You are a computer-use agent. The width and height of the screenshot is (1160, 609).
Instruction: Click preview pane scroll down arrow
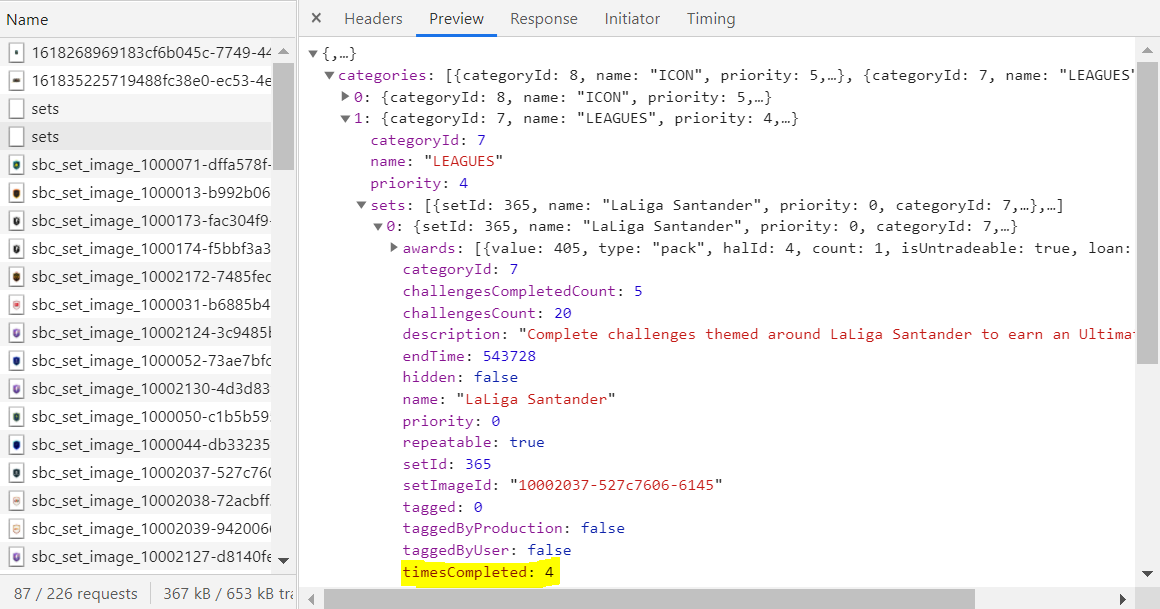point(1147,573)
